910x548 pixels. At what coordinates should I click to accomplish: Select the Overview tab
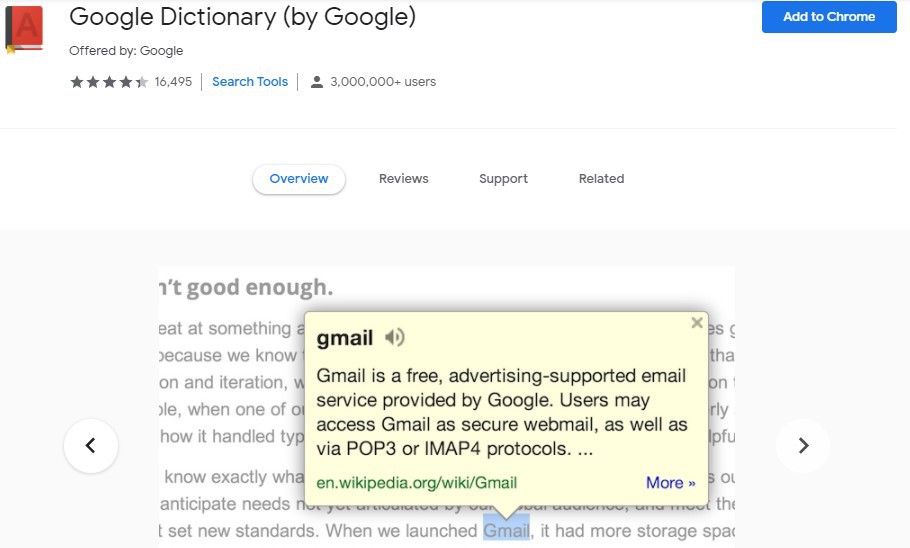(299, 179)
